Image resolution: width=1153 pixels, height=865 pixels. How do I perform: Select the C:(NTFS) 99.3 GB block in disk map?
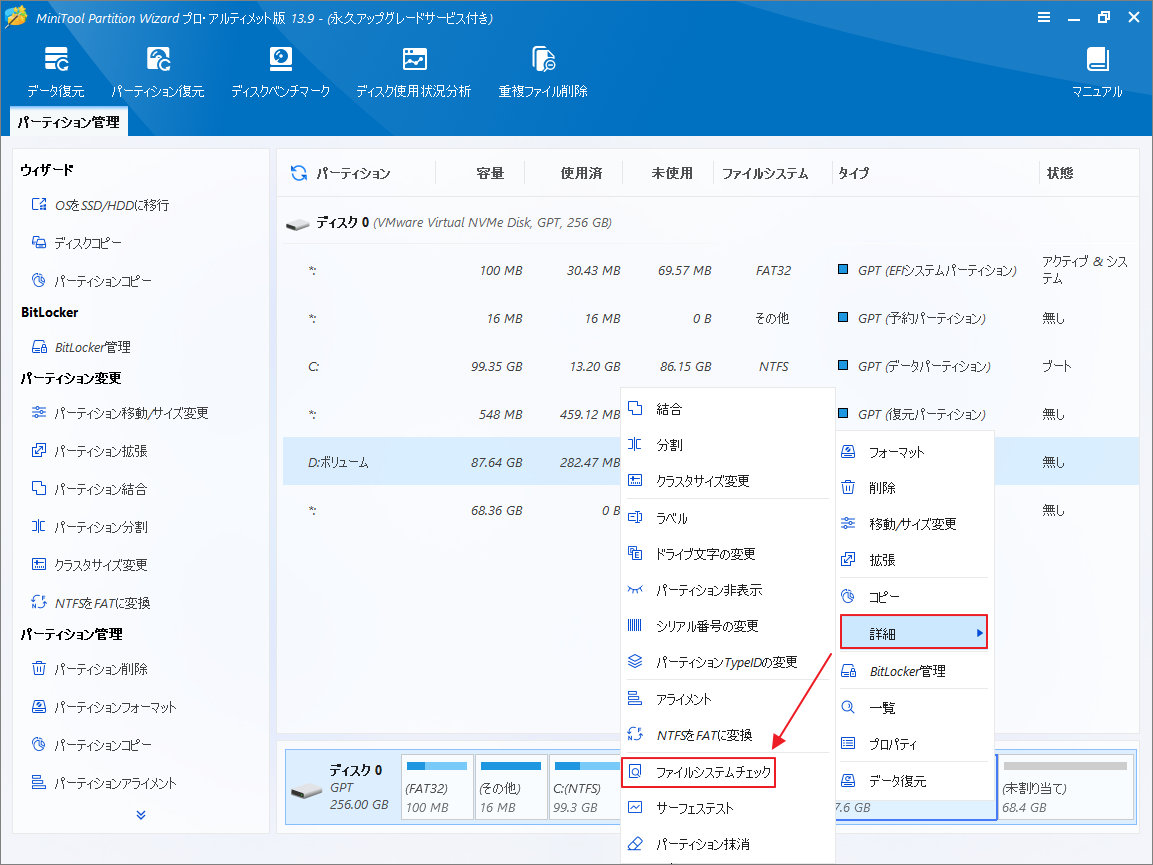pos(587,786)
